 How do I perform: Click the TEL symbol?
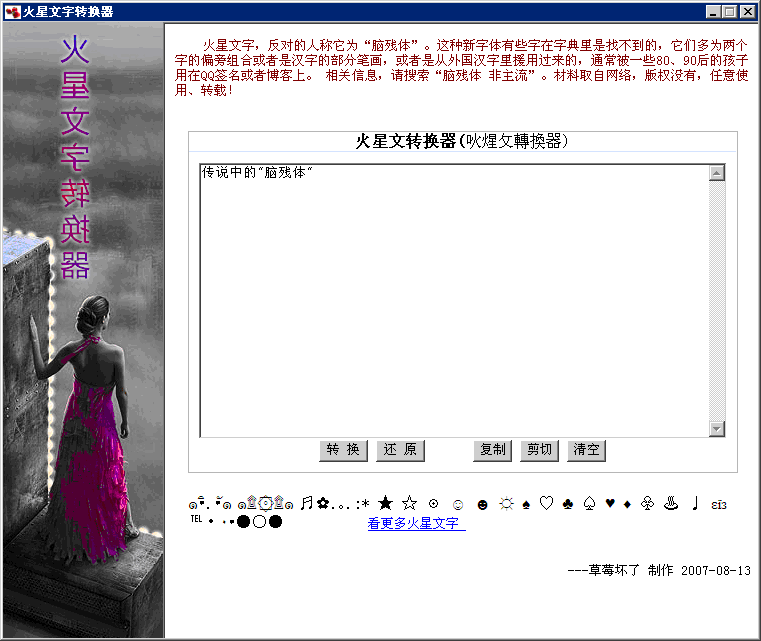coord(196,520)
